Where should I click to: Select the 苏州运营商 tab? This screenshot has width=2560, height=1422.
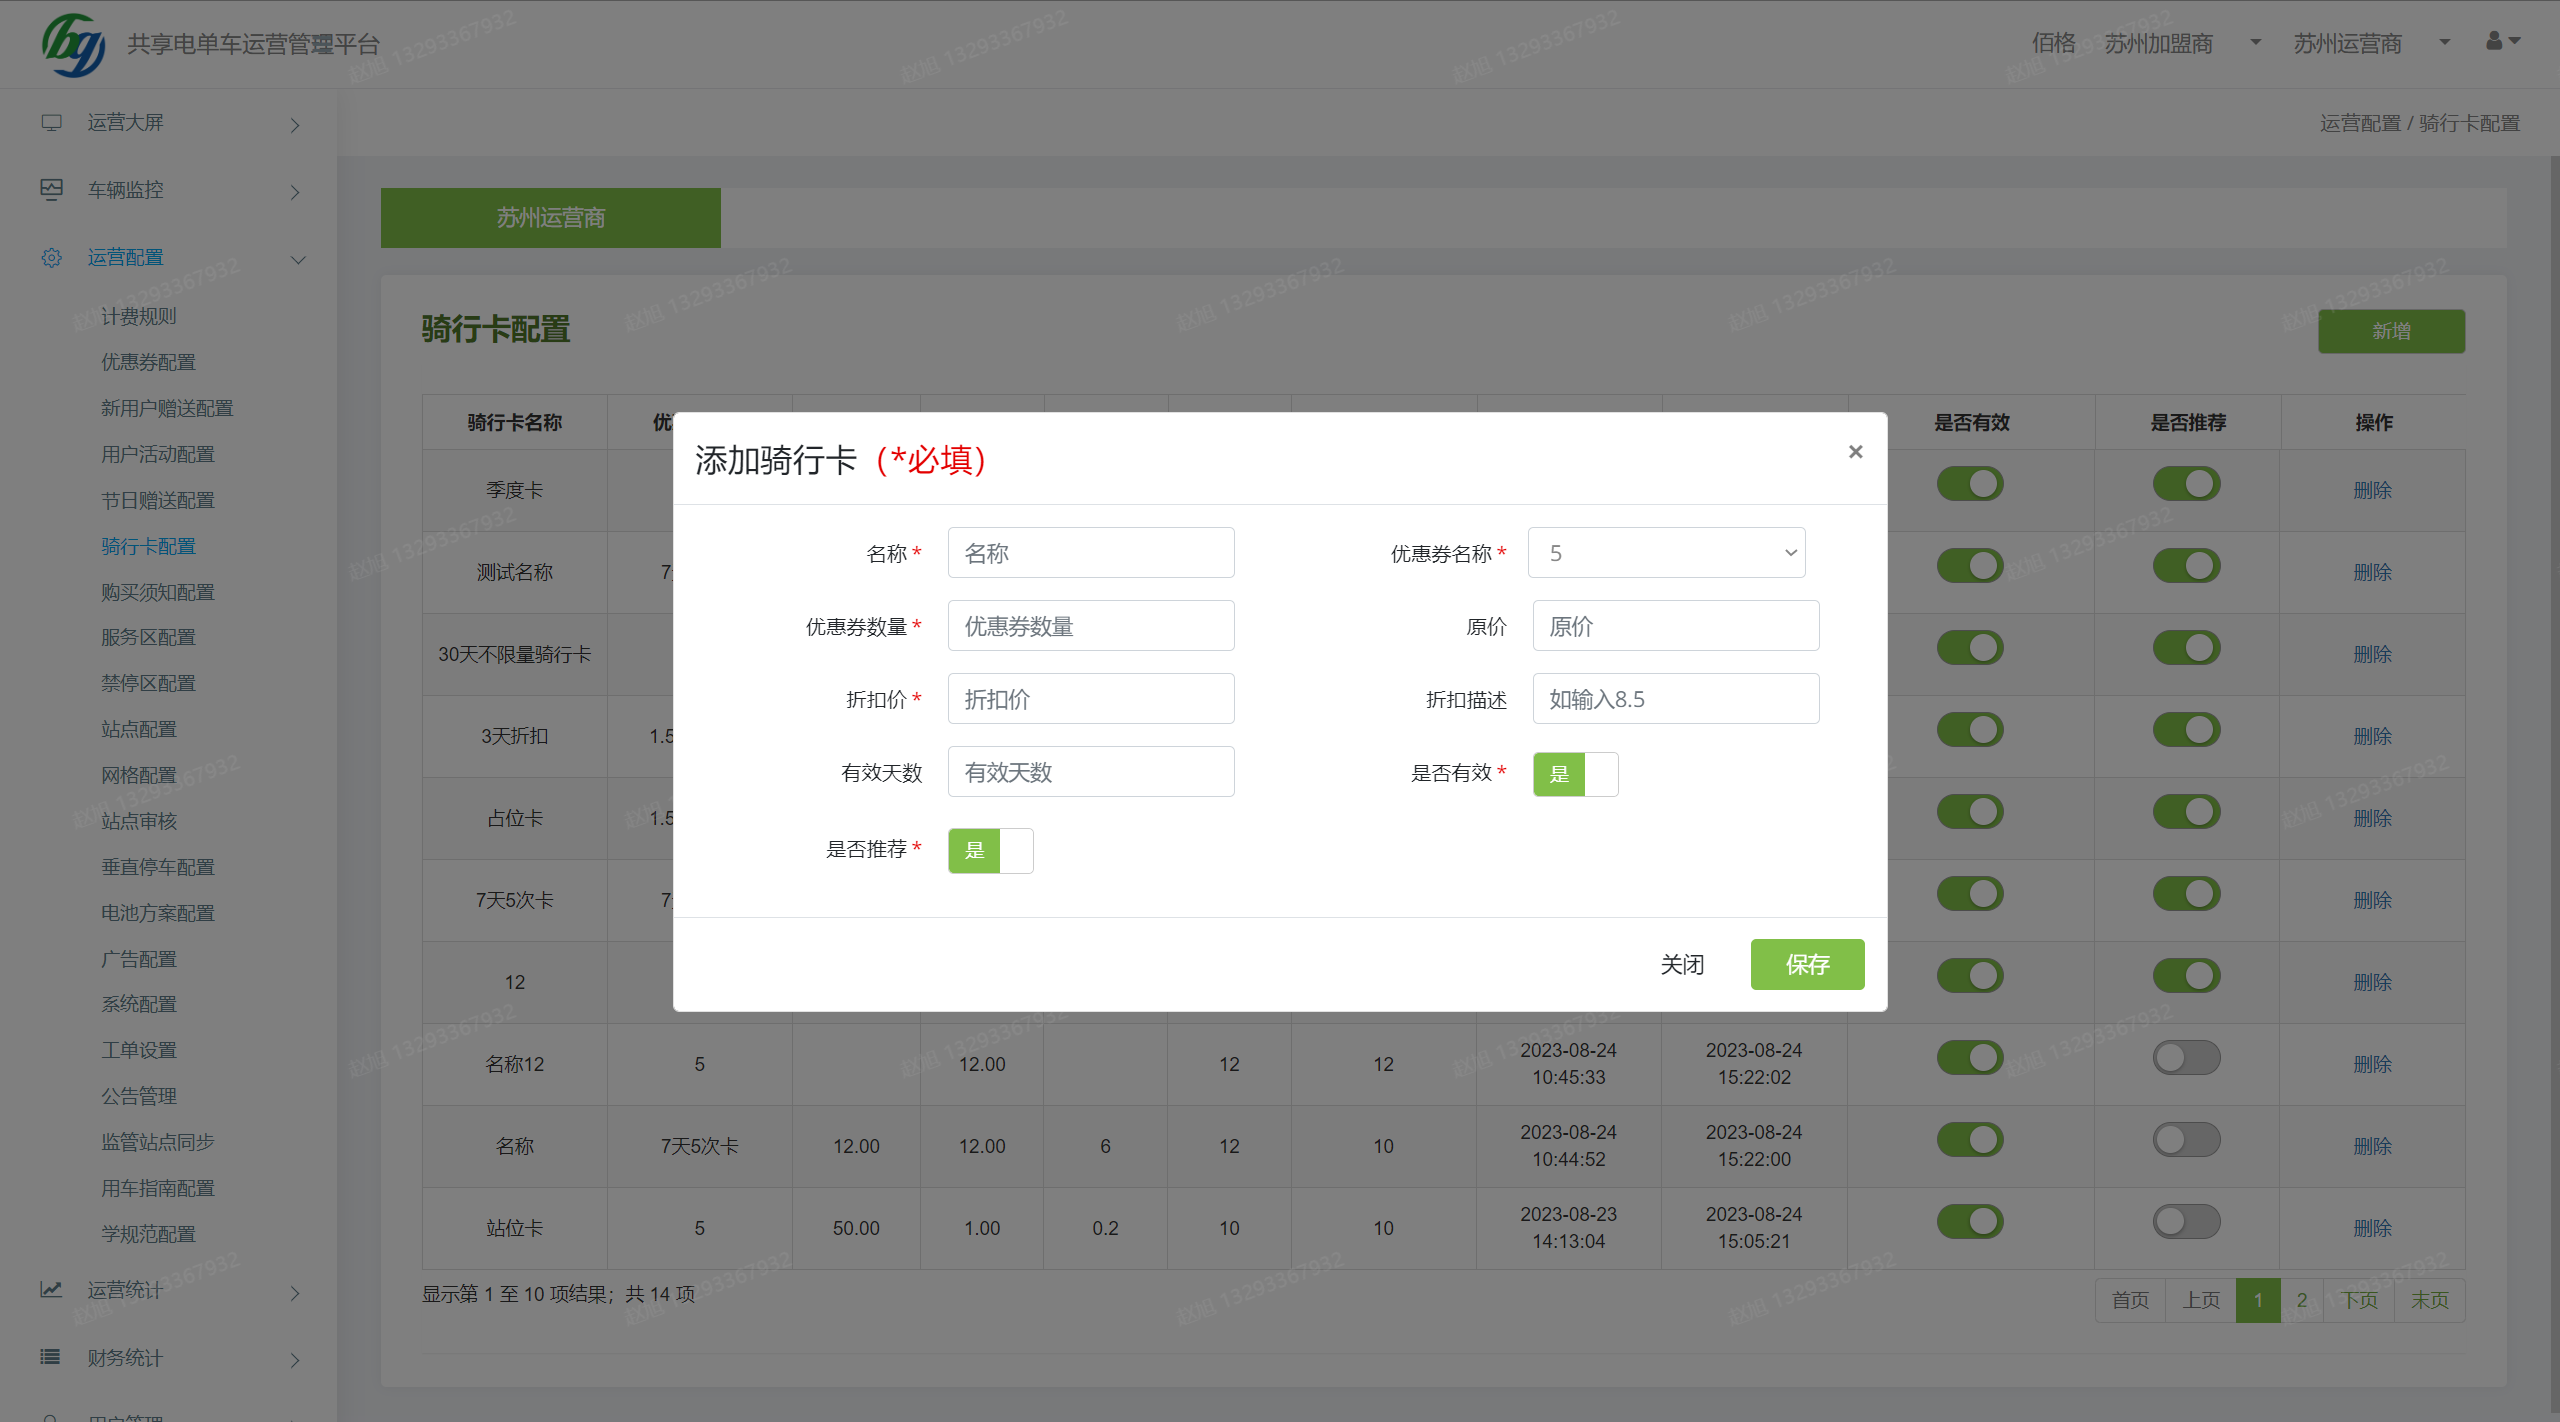tap(550, 218)
